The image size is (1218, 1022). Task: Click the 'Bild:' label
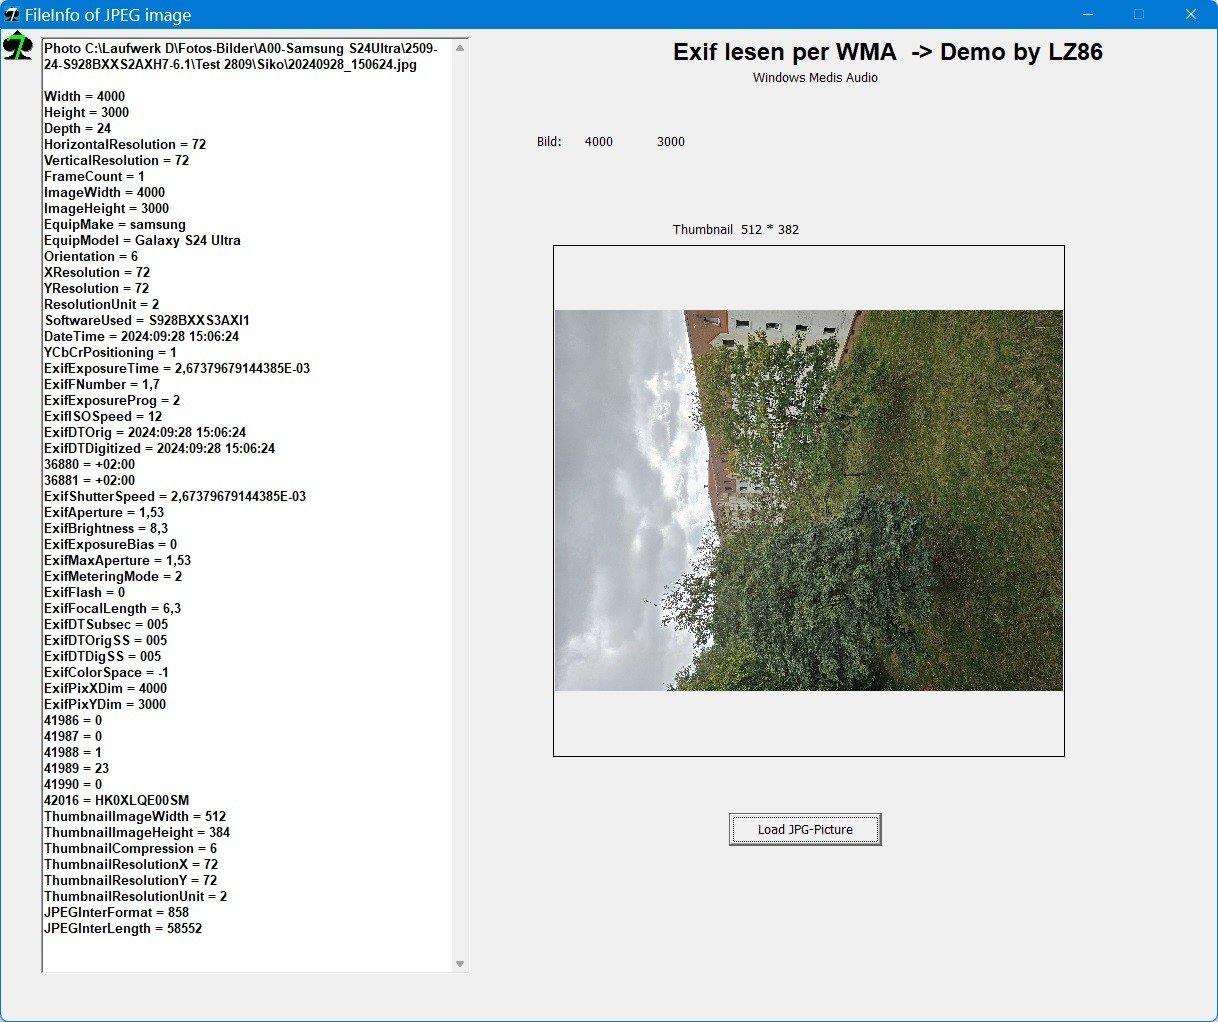549,141
